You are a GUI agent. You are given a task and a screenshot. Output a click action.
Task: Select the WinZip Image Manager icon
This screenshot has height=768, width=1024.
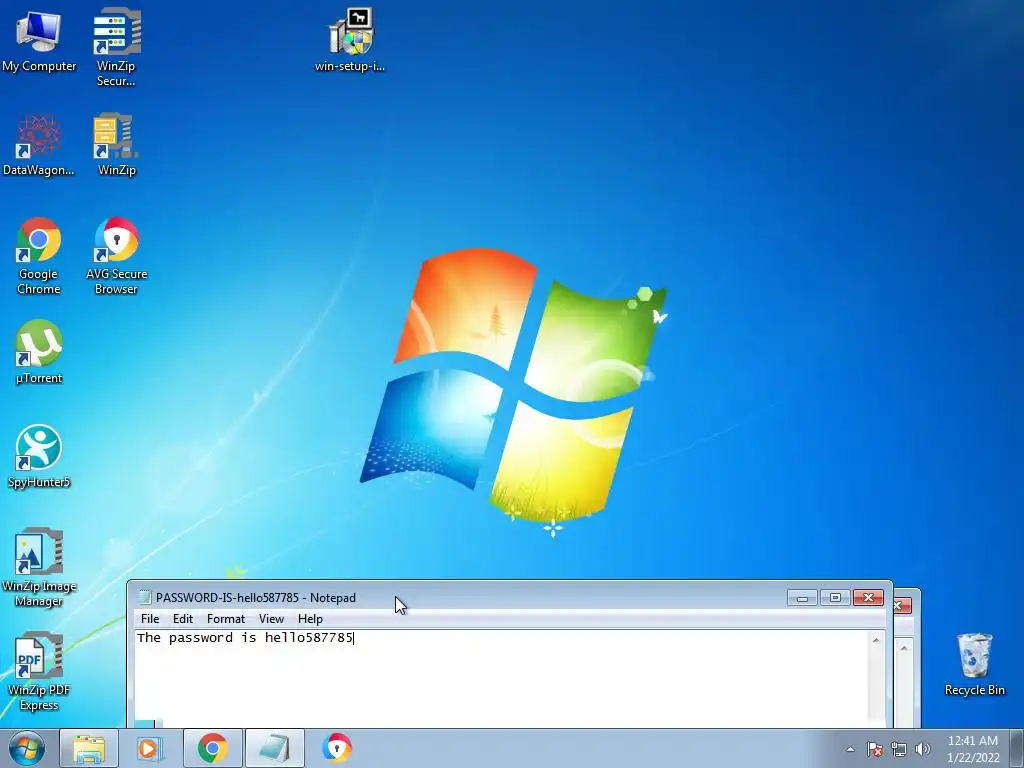(x=39, y=568)
